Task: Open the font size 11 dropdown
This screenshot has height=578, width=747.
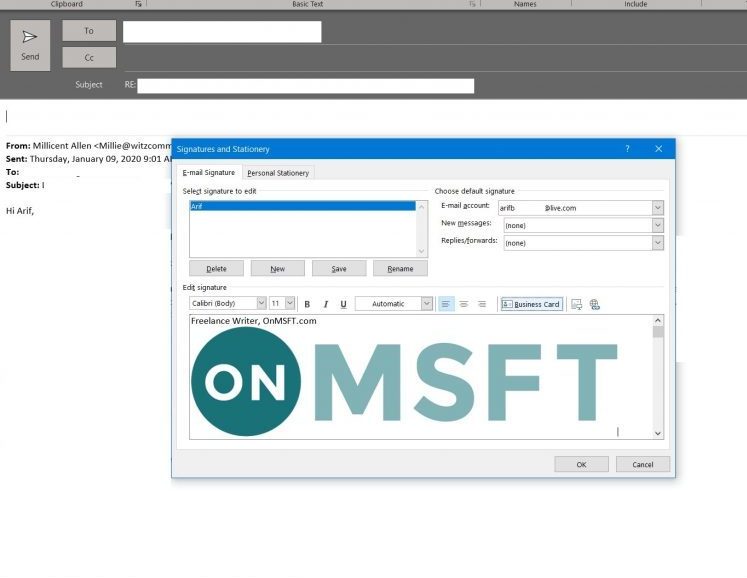Action: [x=290, y=303]
